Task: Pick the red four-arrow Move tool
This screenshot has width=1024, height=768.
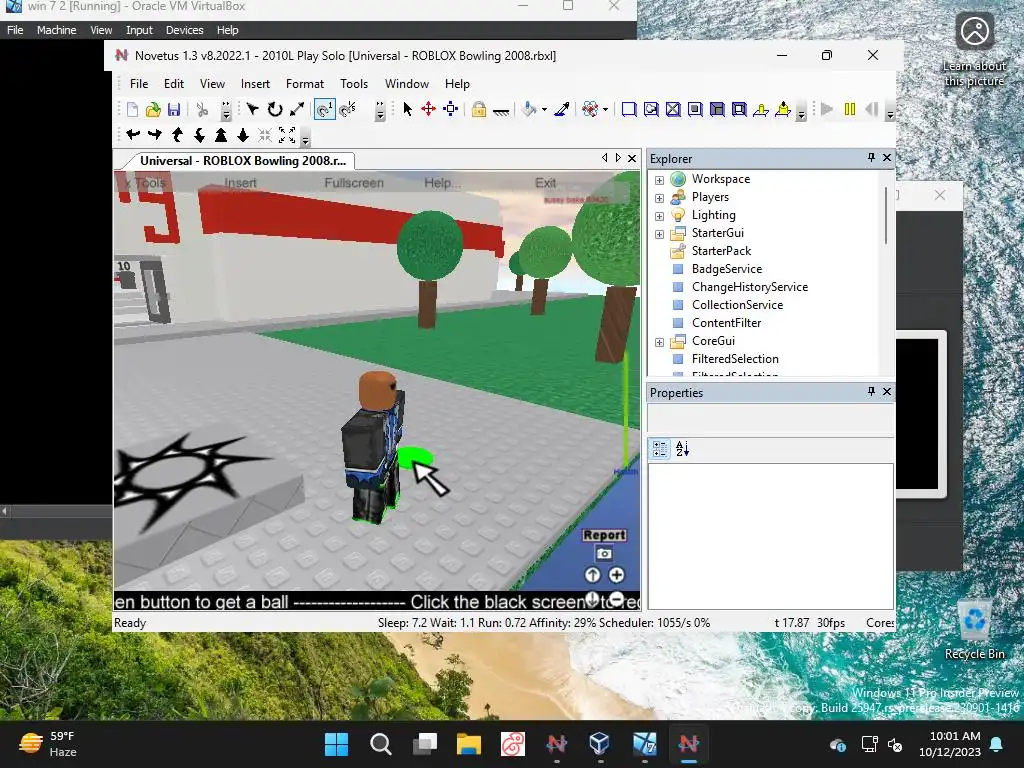Action: 428,109
